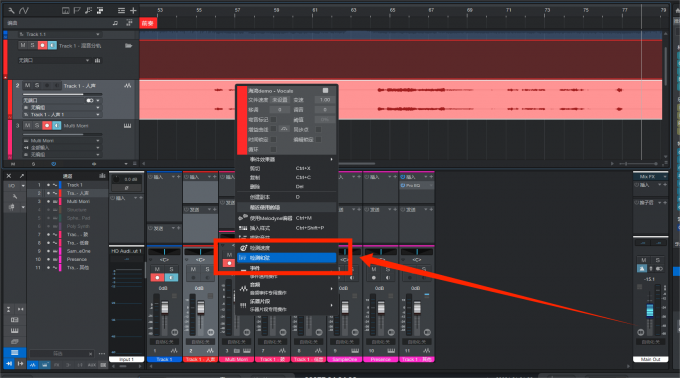Tick the loop checkbox in event inspector

[274, 150]
